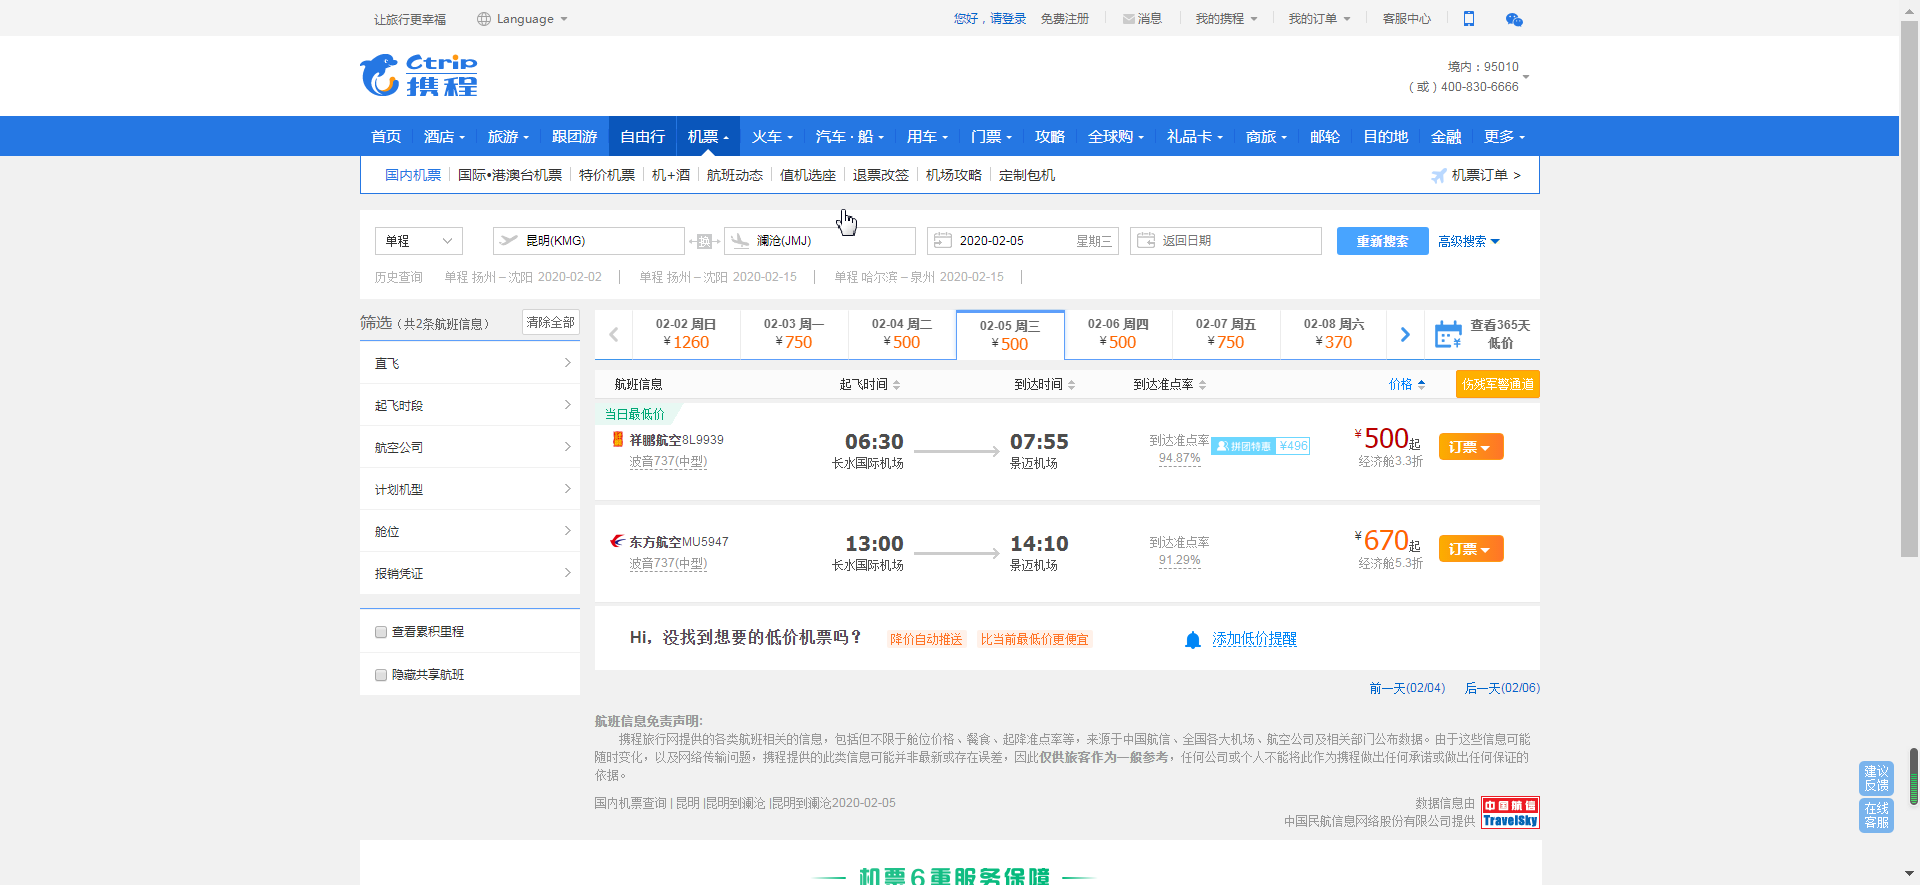
Task: Open the mobile phone app icon
Action: point(1469,19)
